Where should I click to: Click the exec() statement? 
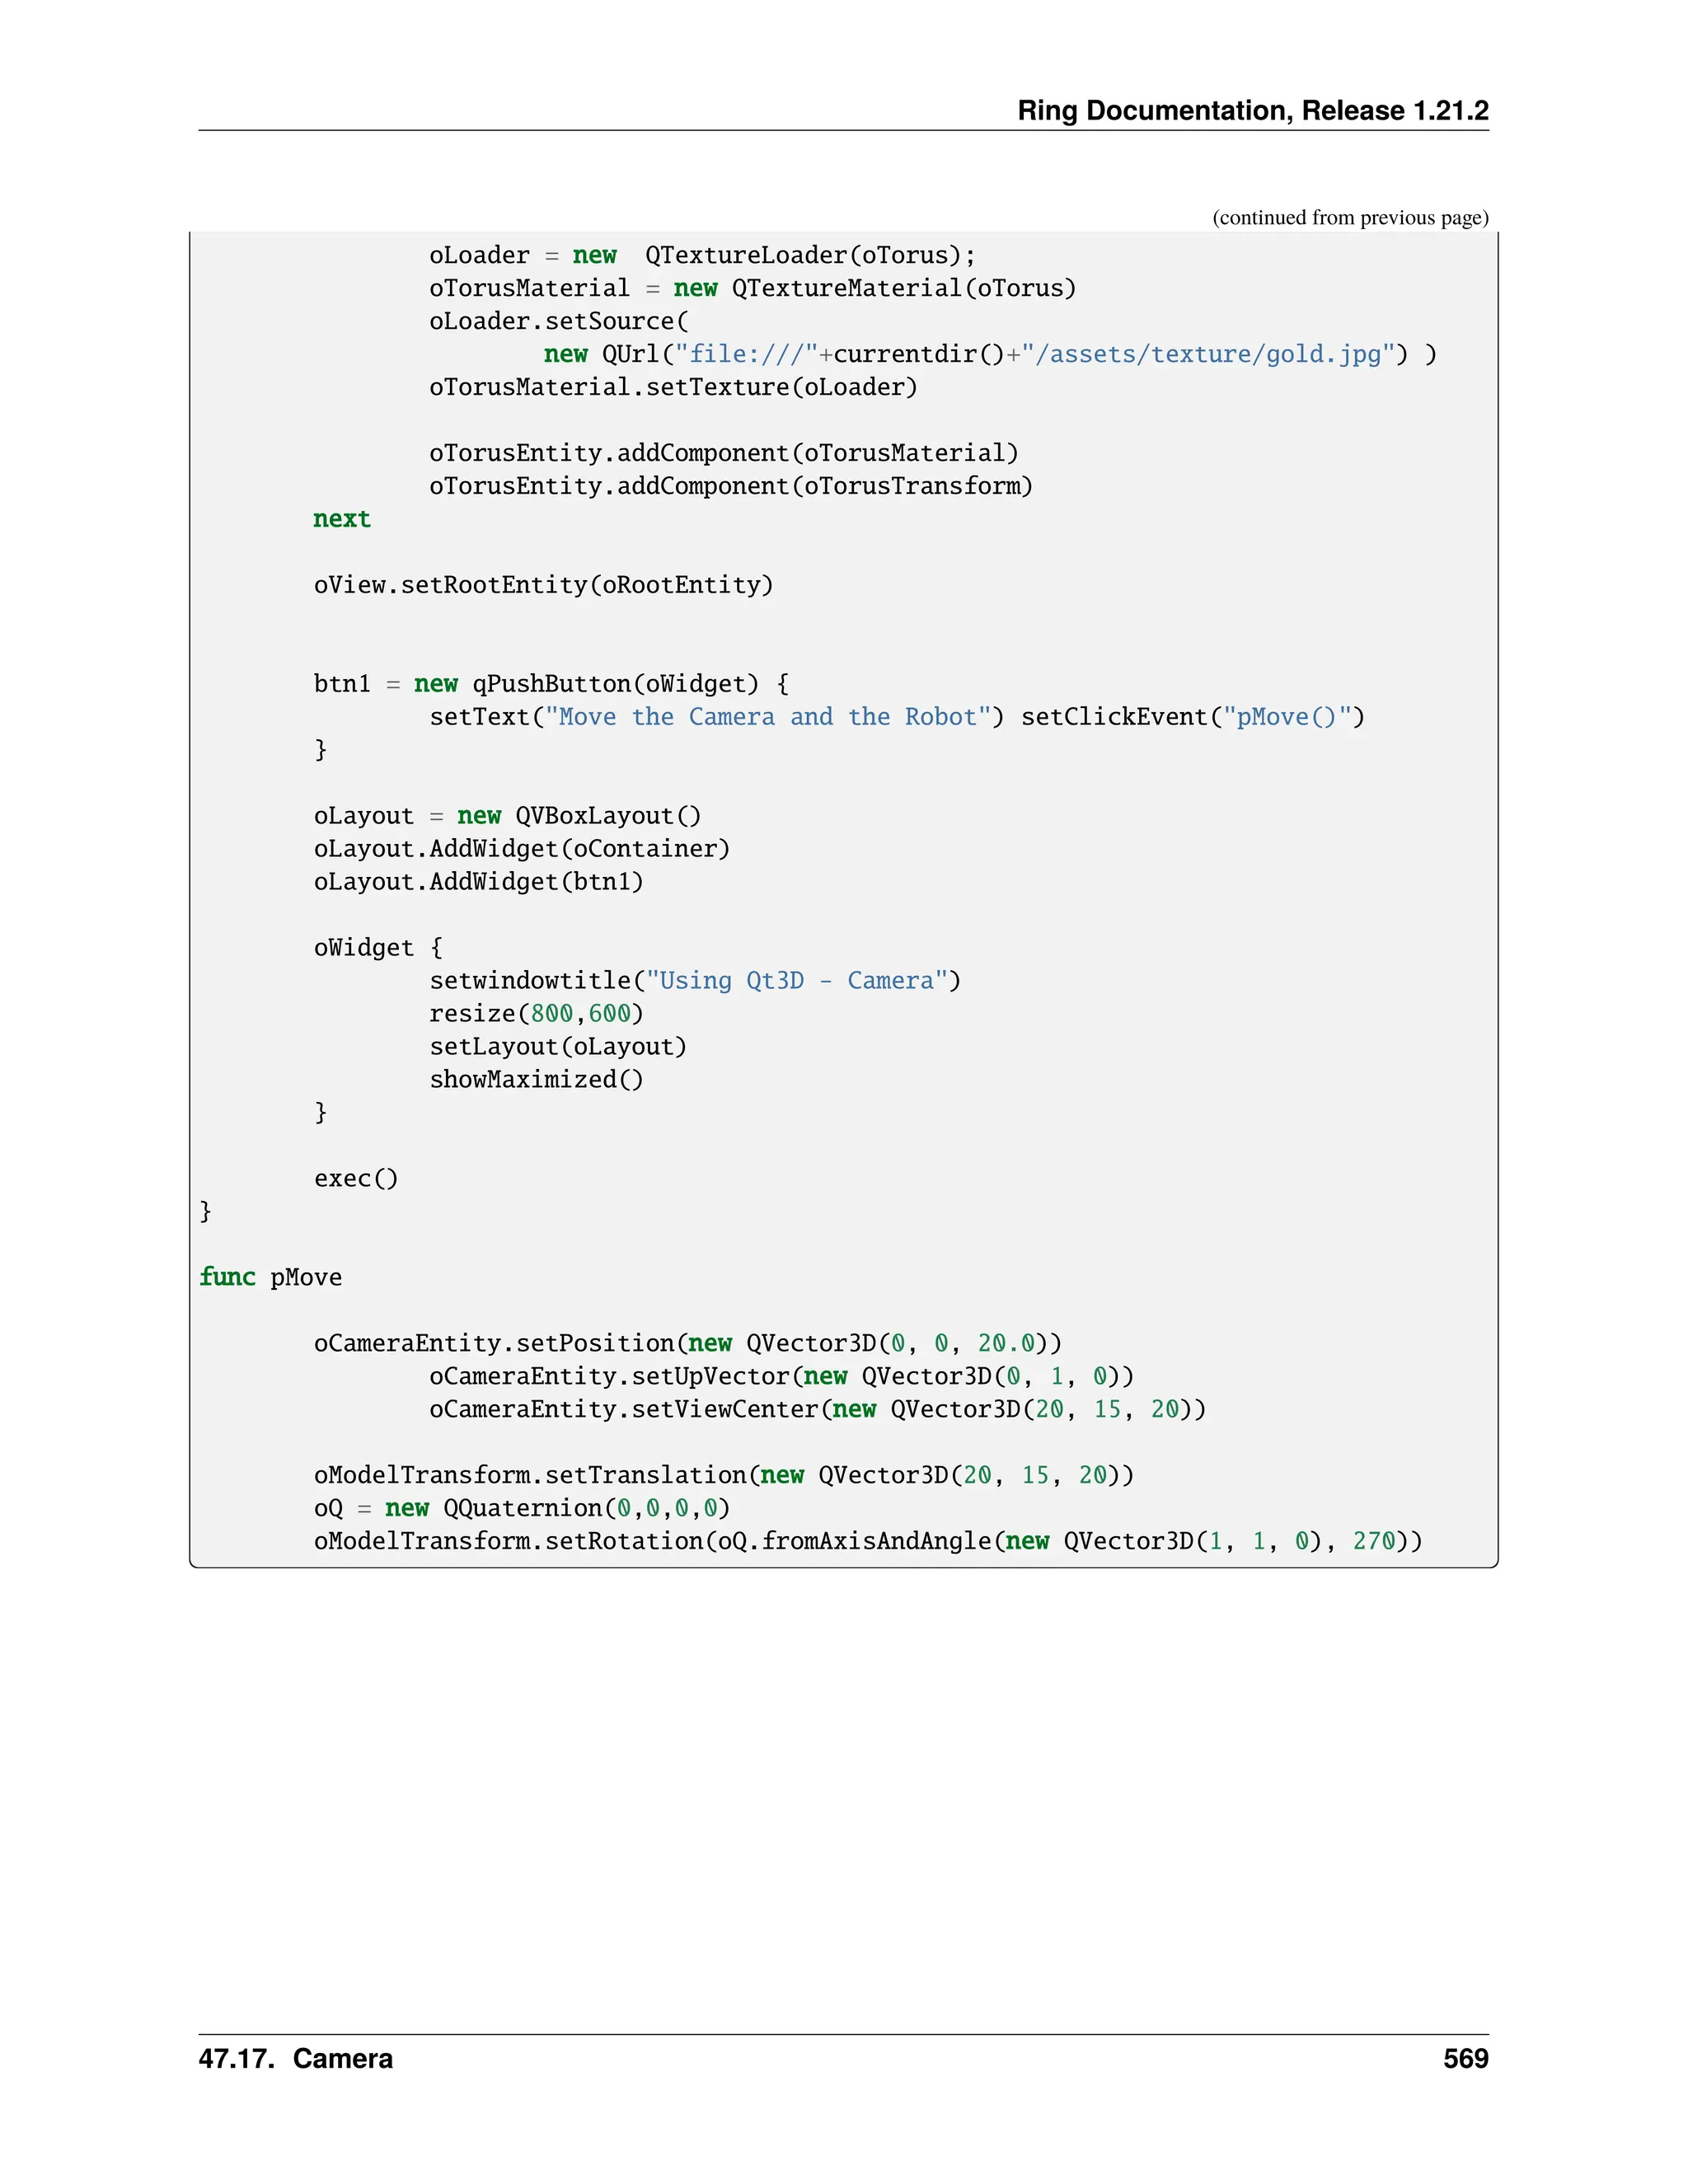(x=356, y=1179)
